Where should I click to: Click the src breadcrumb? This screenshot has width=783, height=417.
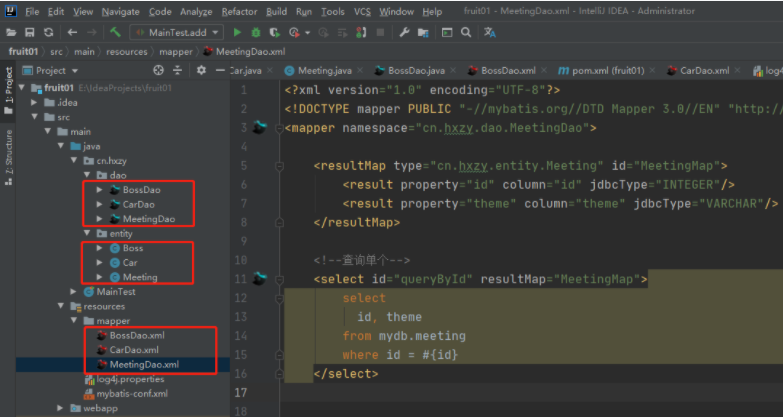pyautogui.click(x=56, y=51)
